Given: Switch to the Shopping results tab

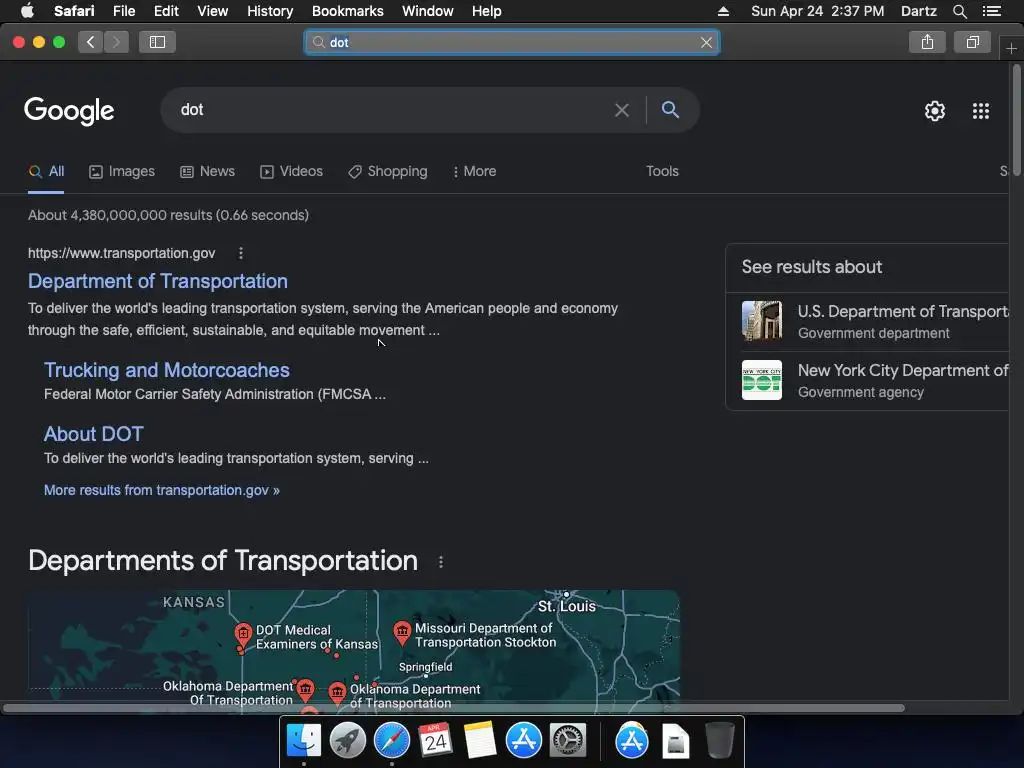Looking at the screenshot, I should (x=388, y=171).
